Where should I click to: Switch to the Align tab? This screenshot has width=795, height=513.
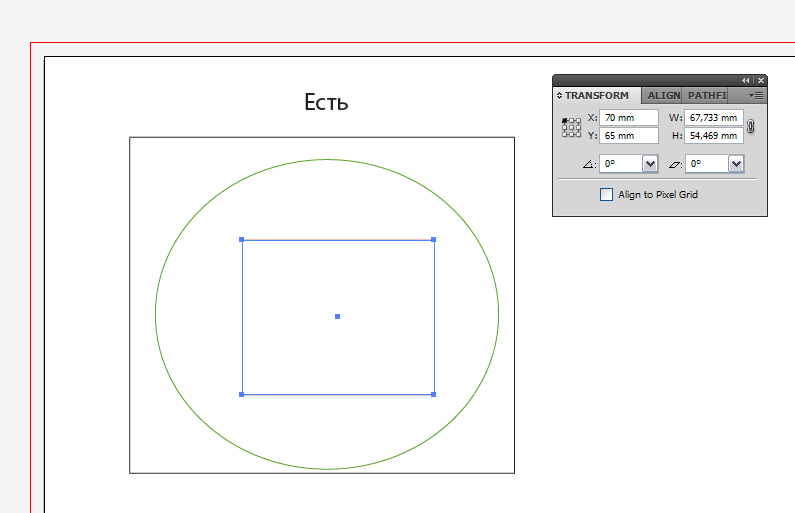pyautogui.click(x=663, y=95)
